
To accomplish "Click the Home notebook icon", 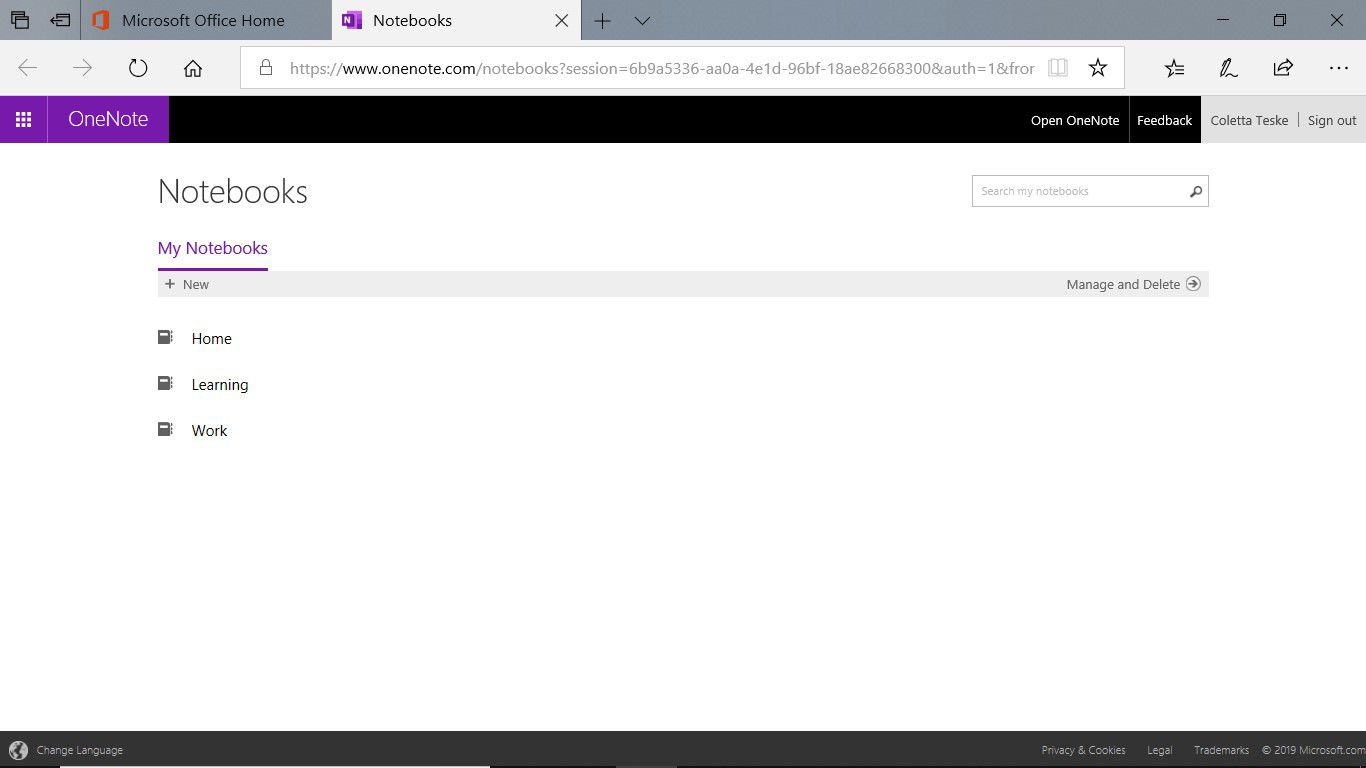I will pyautogui.click(x=165, y=338).
